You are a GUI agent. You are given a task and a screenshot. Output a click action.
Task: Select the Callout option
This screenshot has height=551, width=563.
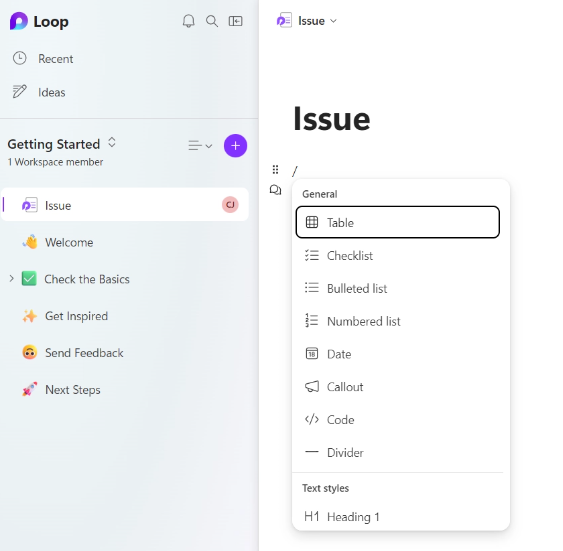pos(397,387)
